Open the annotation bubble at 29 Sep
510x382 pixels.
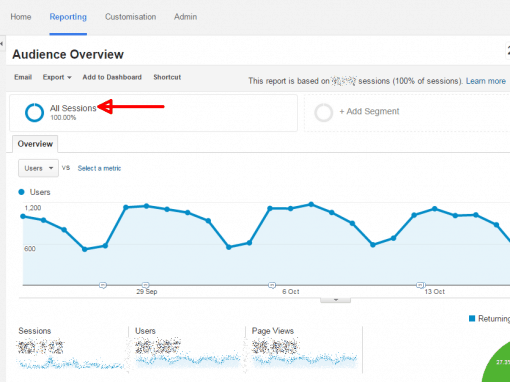(x=145, y=285)
